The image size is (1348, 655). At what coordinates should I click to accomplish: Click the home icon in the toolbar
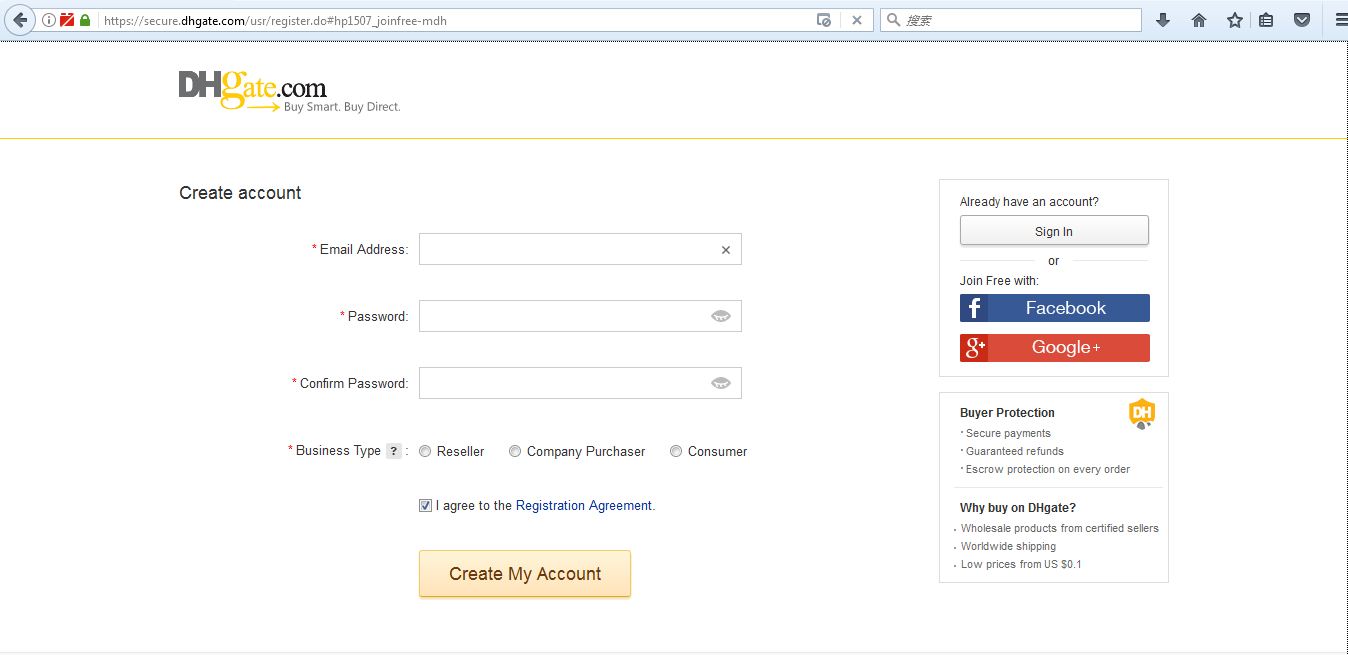tap(1198, 19)
